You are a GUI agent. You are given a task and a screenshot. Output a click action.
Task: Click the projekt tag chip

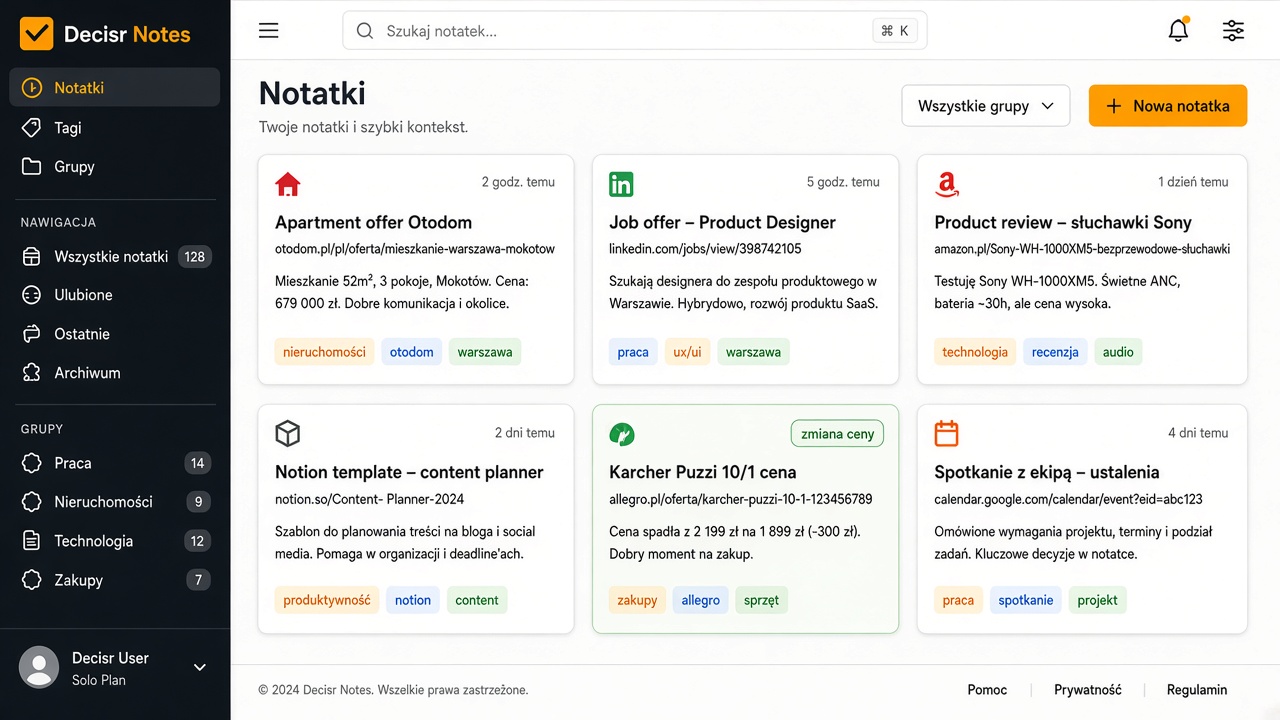1098,600
